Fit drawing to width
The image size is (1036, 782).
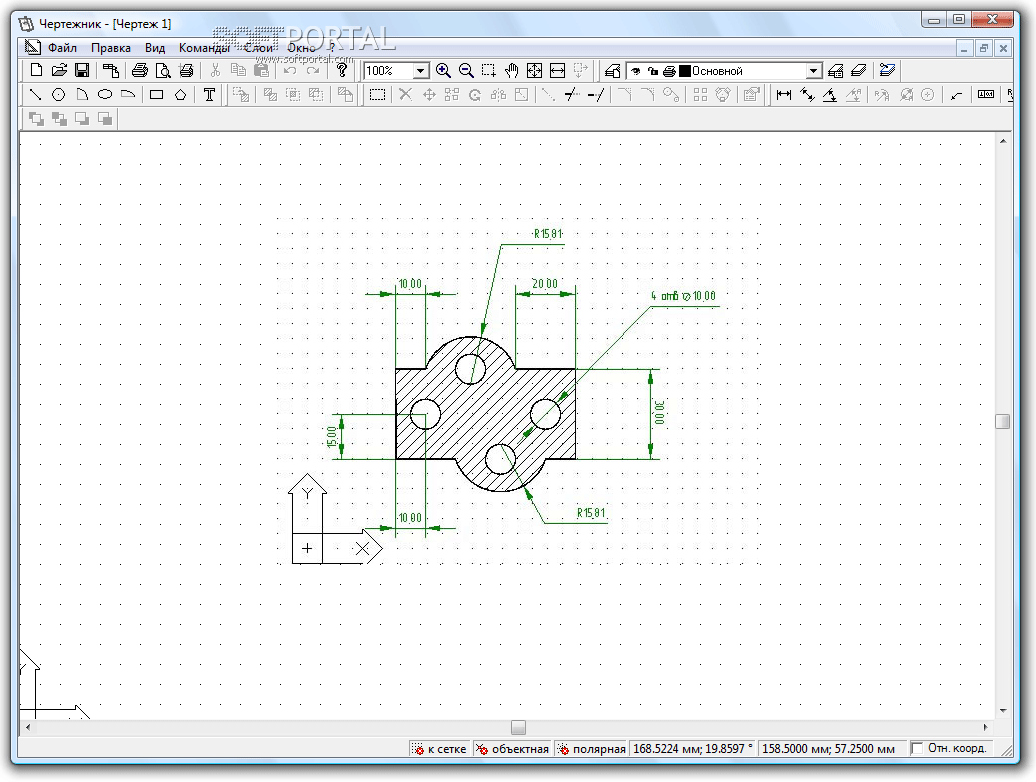coord(557,70)
